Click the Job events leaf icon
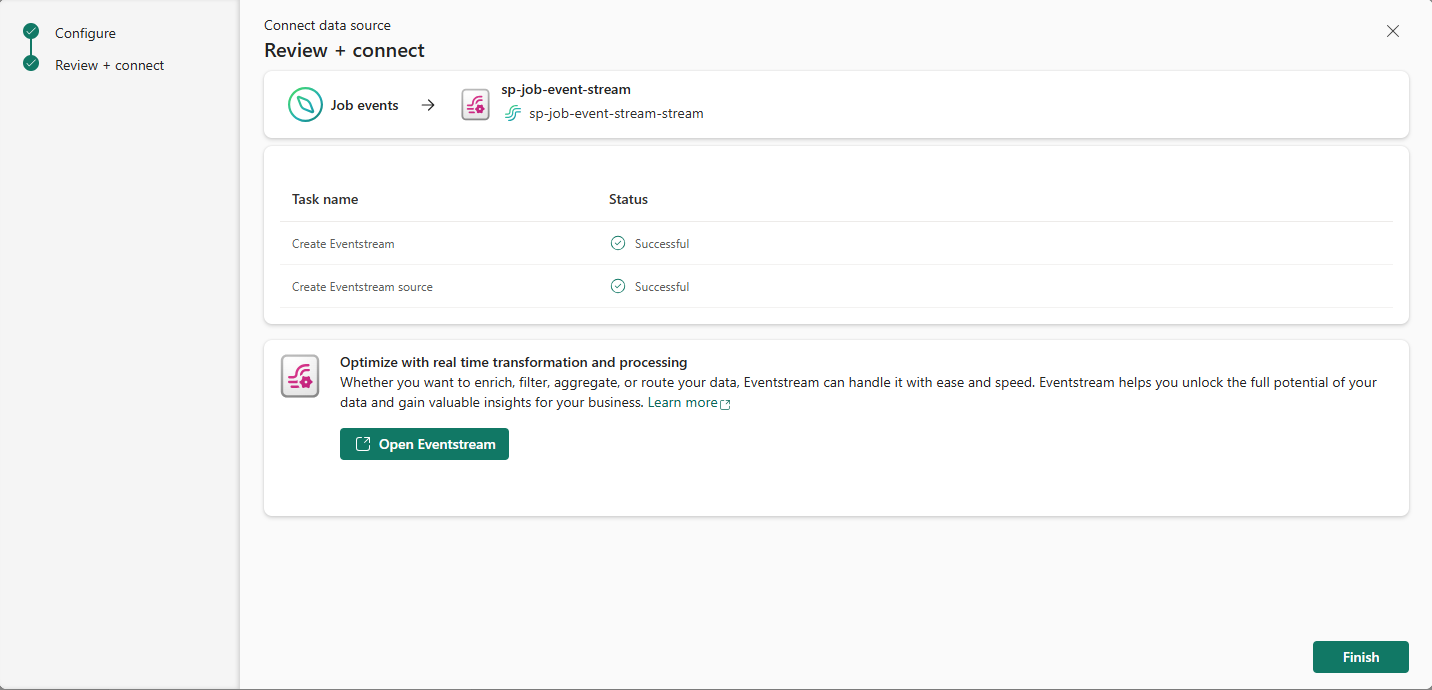The image size is (1432, 690). tap(305, 105)
